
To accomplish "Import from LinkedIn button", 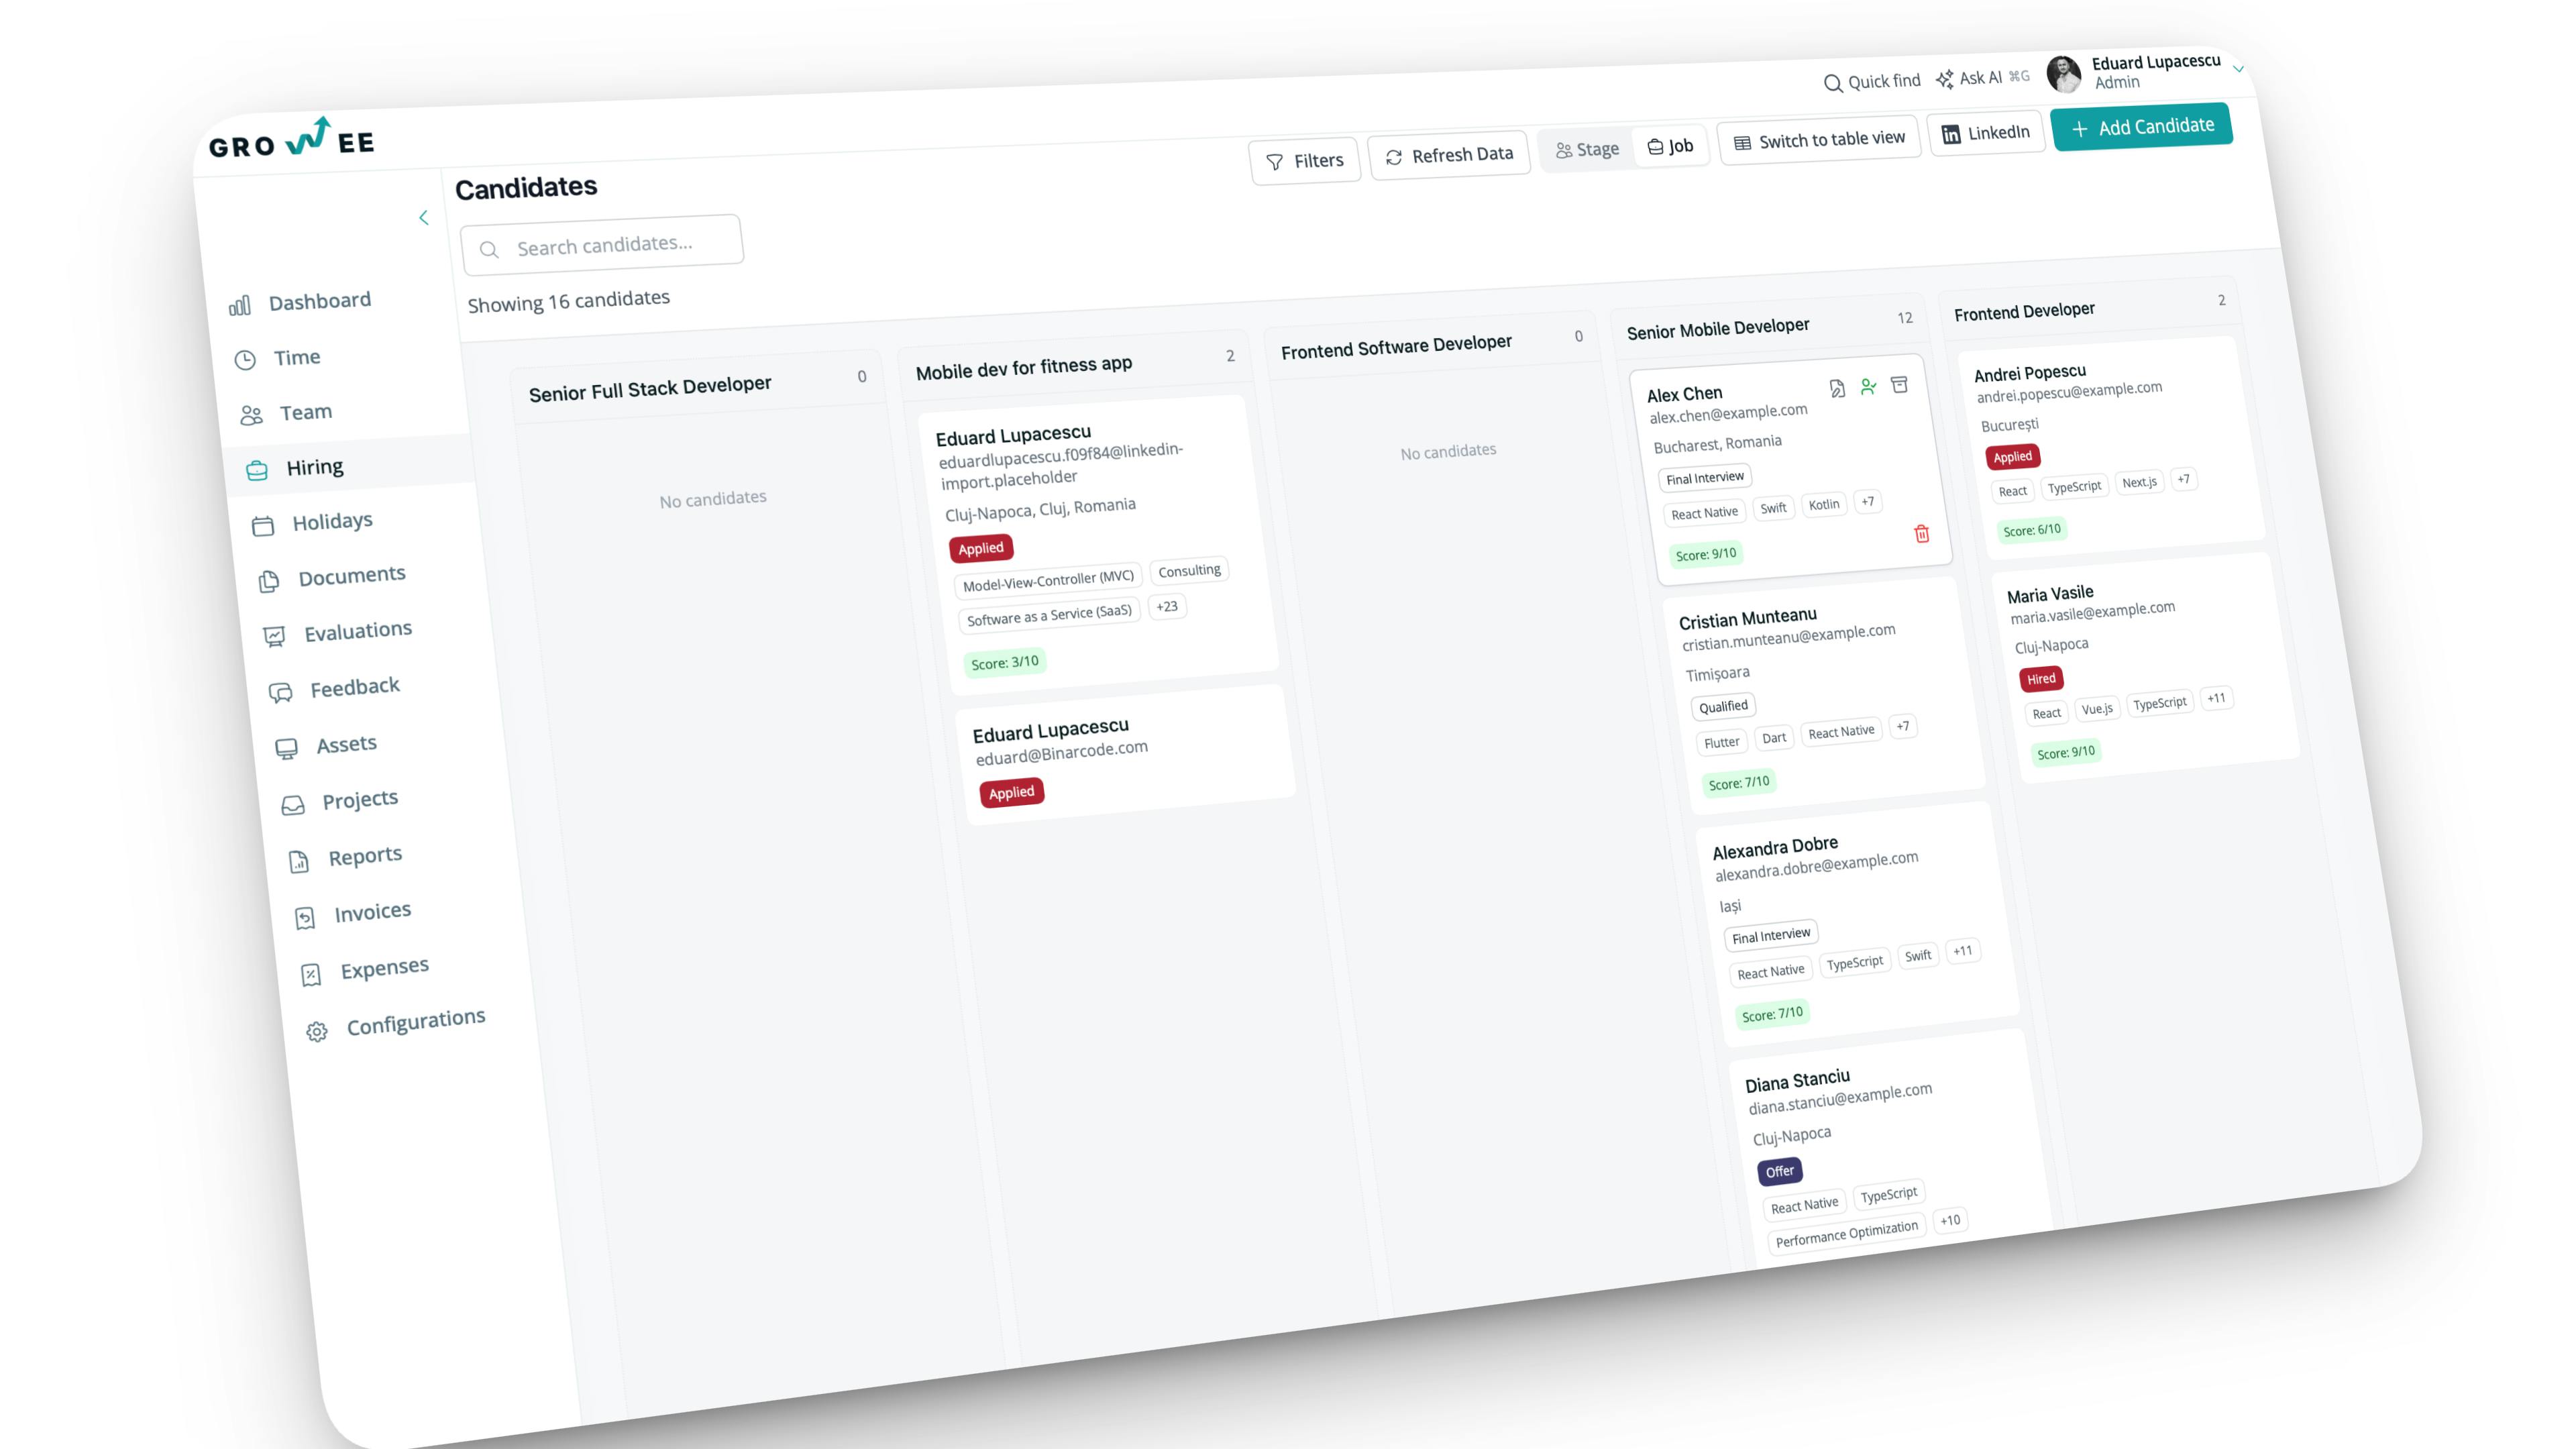I will (1986, 133).
